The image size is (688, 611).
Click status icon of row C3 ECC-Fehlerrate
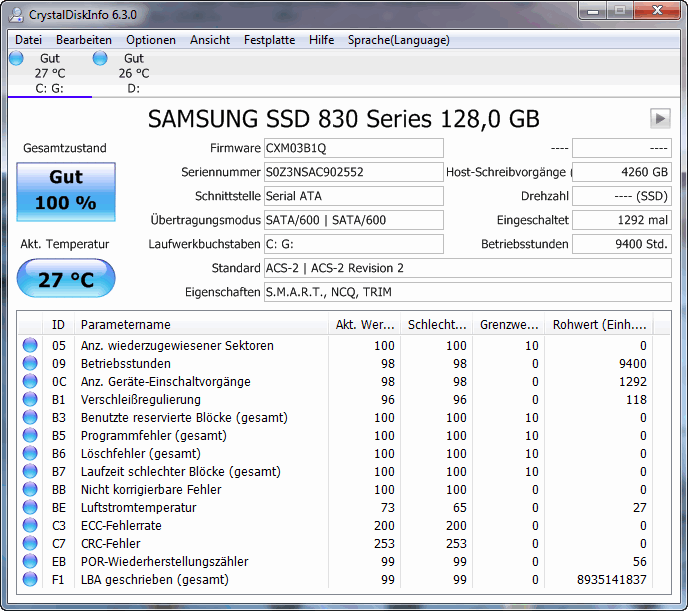[30, 525]
